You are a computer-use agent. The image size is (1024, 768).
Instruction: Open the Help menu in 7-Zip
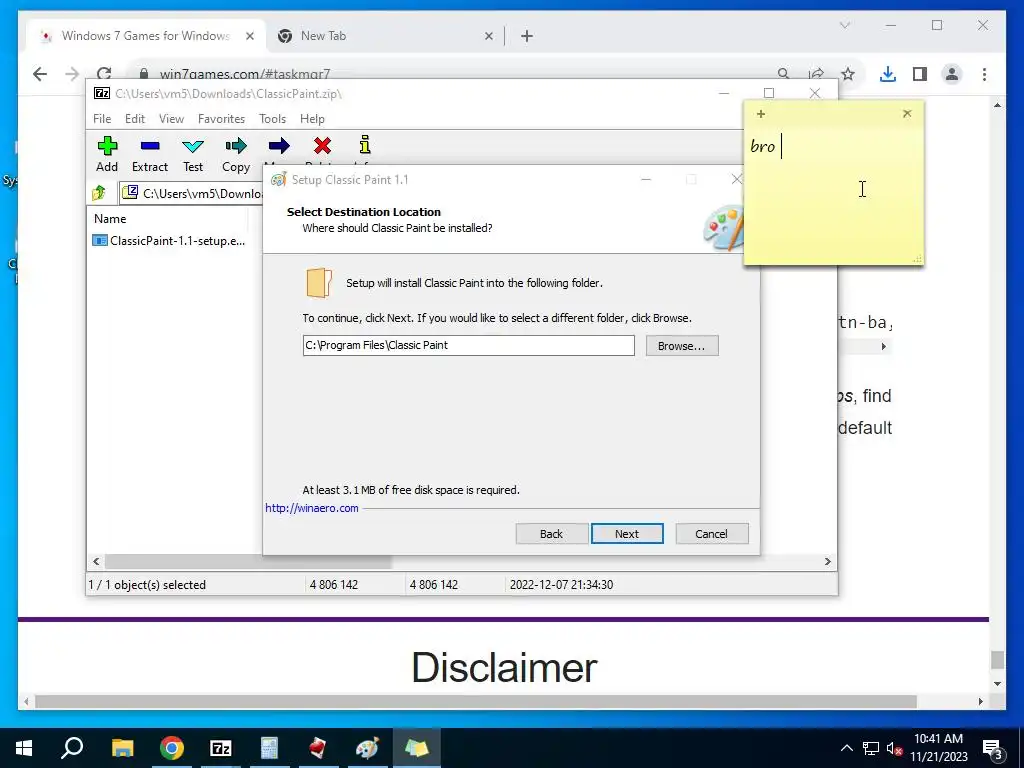click(x=312, y=119)
